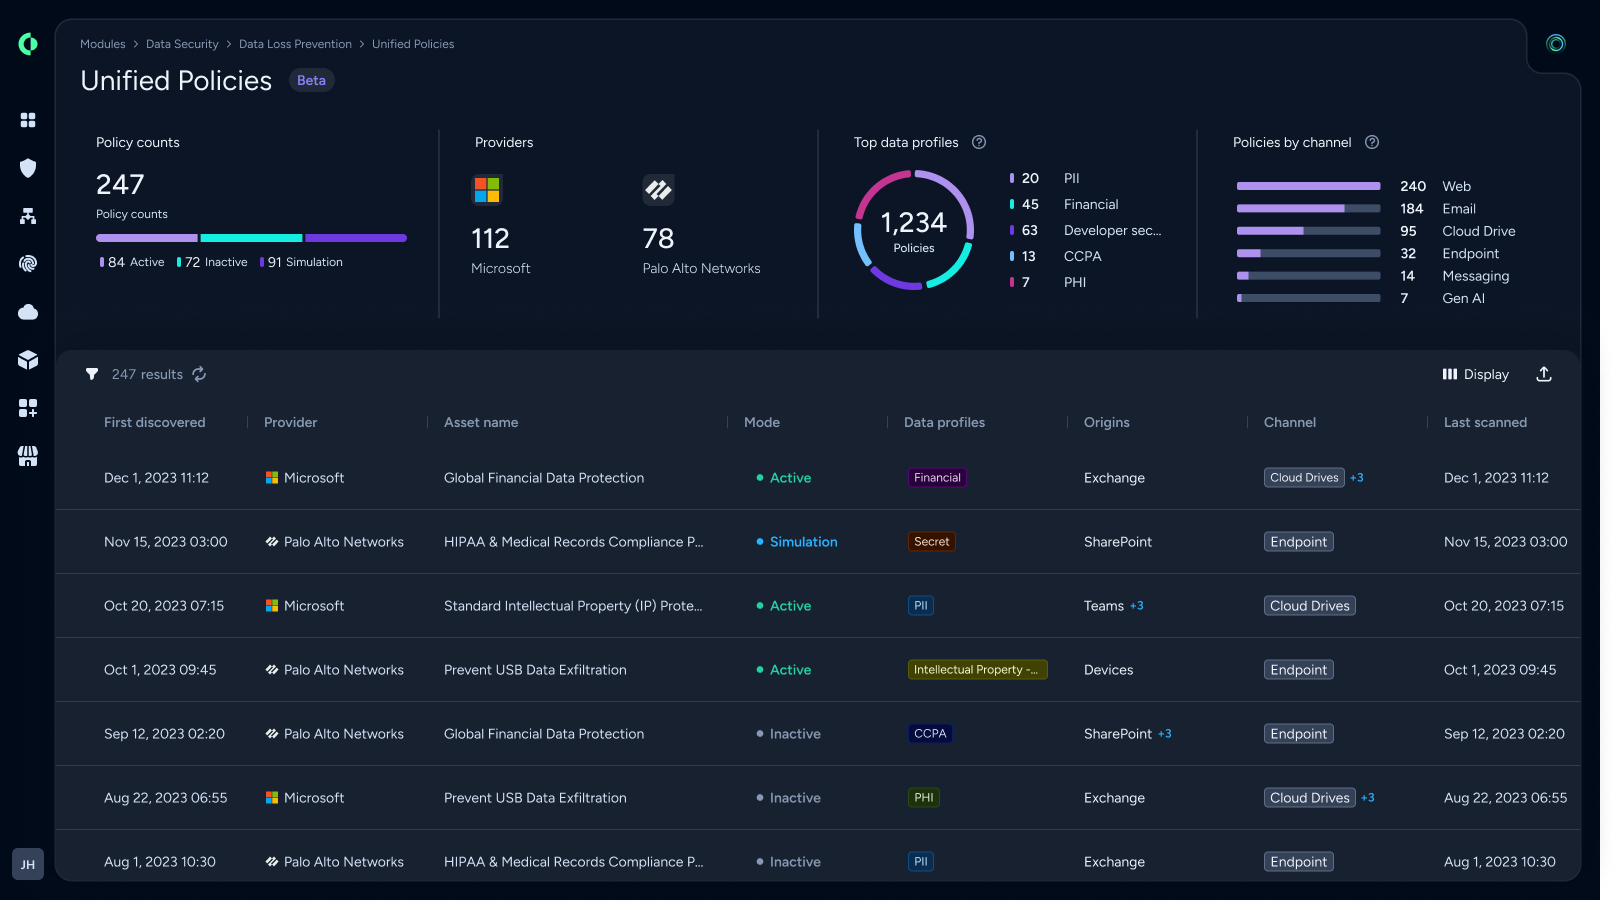This screenshot has height=912, width=1620.
Task: Click the Web channel bar
Action: pos(1324,188)
